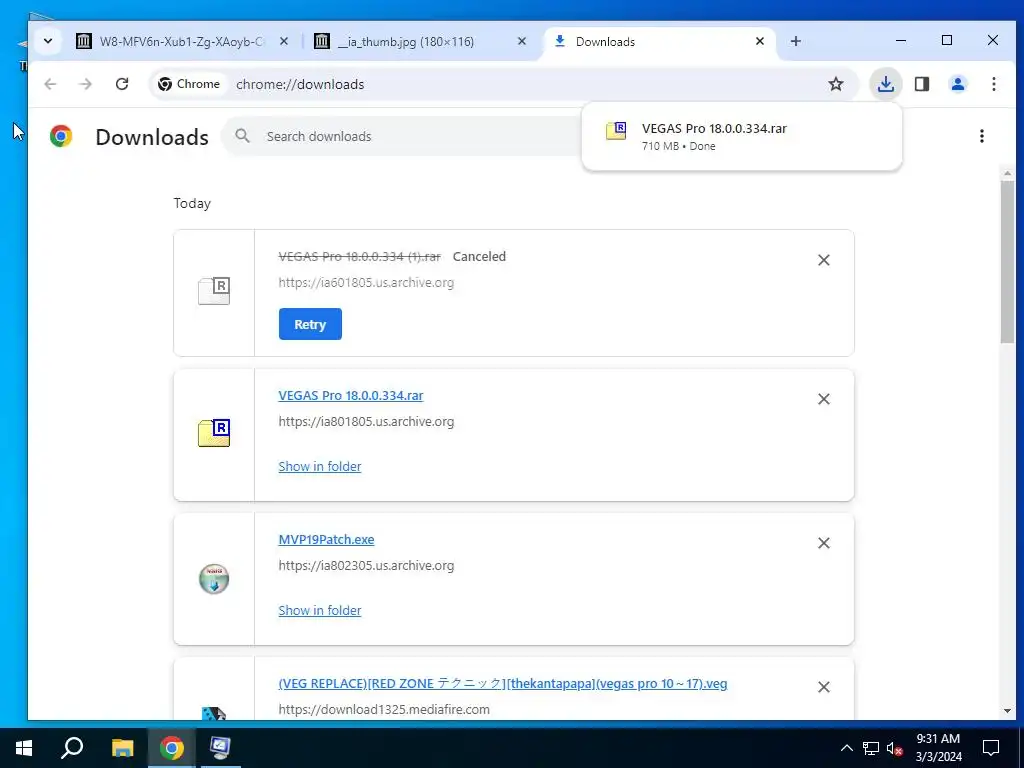The height and width of the screenshot is (768, 1024).
Task: Remove canceled VEGAS Pro (1).rar entry
Action: 824,260
